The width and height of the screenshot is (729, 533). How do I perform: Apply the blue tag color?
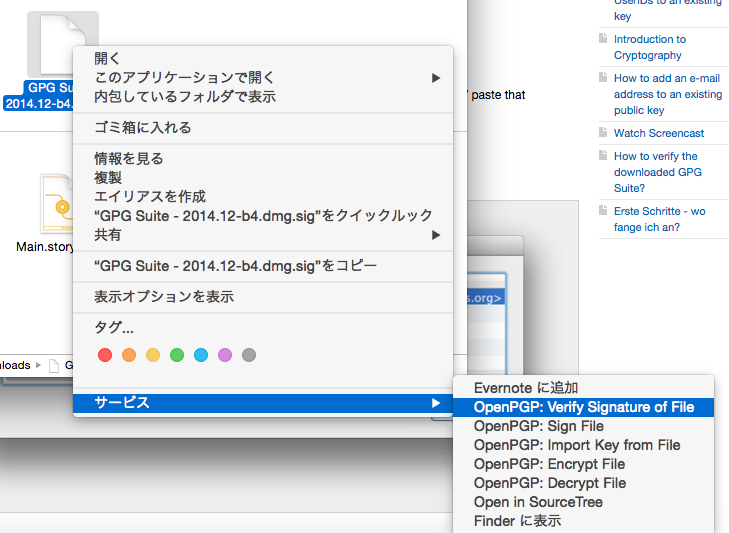201,355
